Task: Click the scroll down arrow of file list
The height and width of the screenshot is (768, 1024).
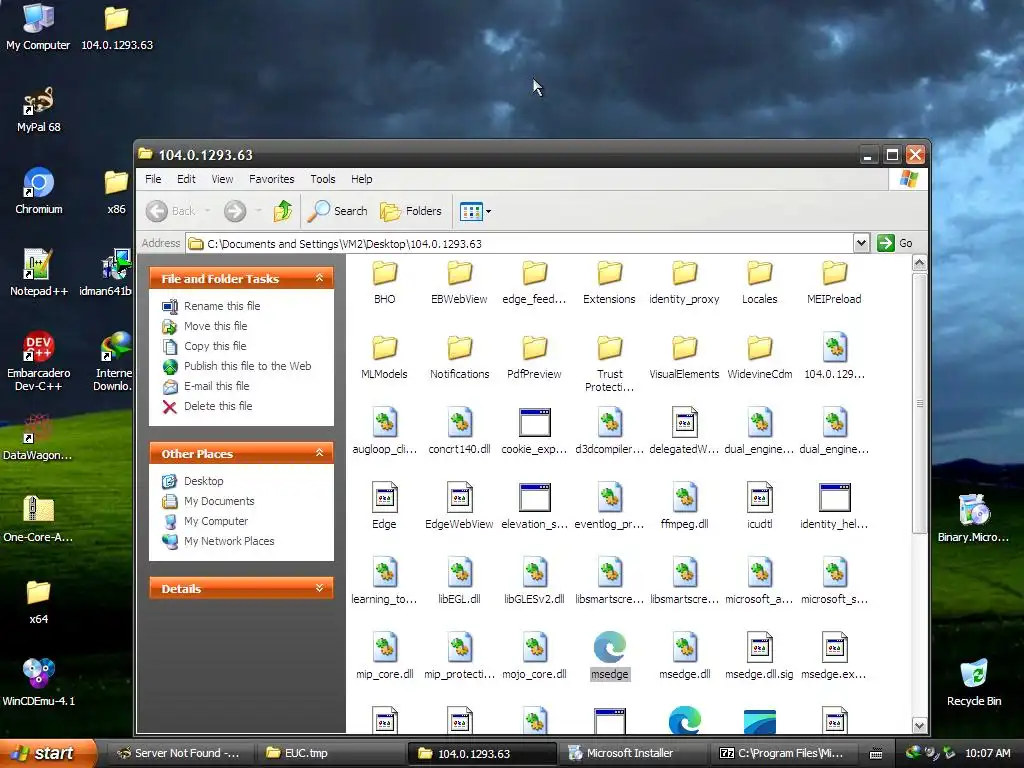Action: tap(919, 725)
